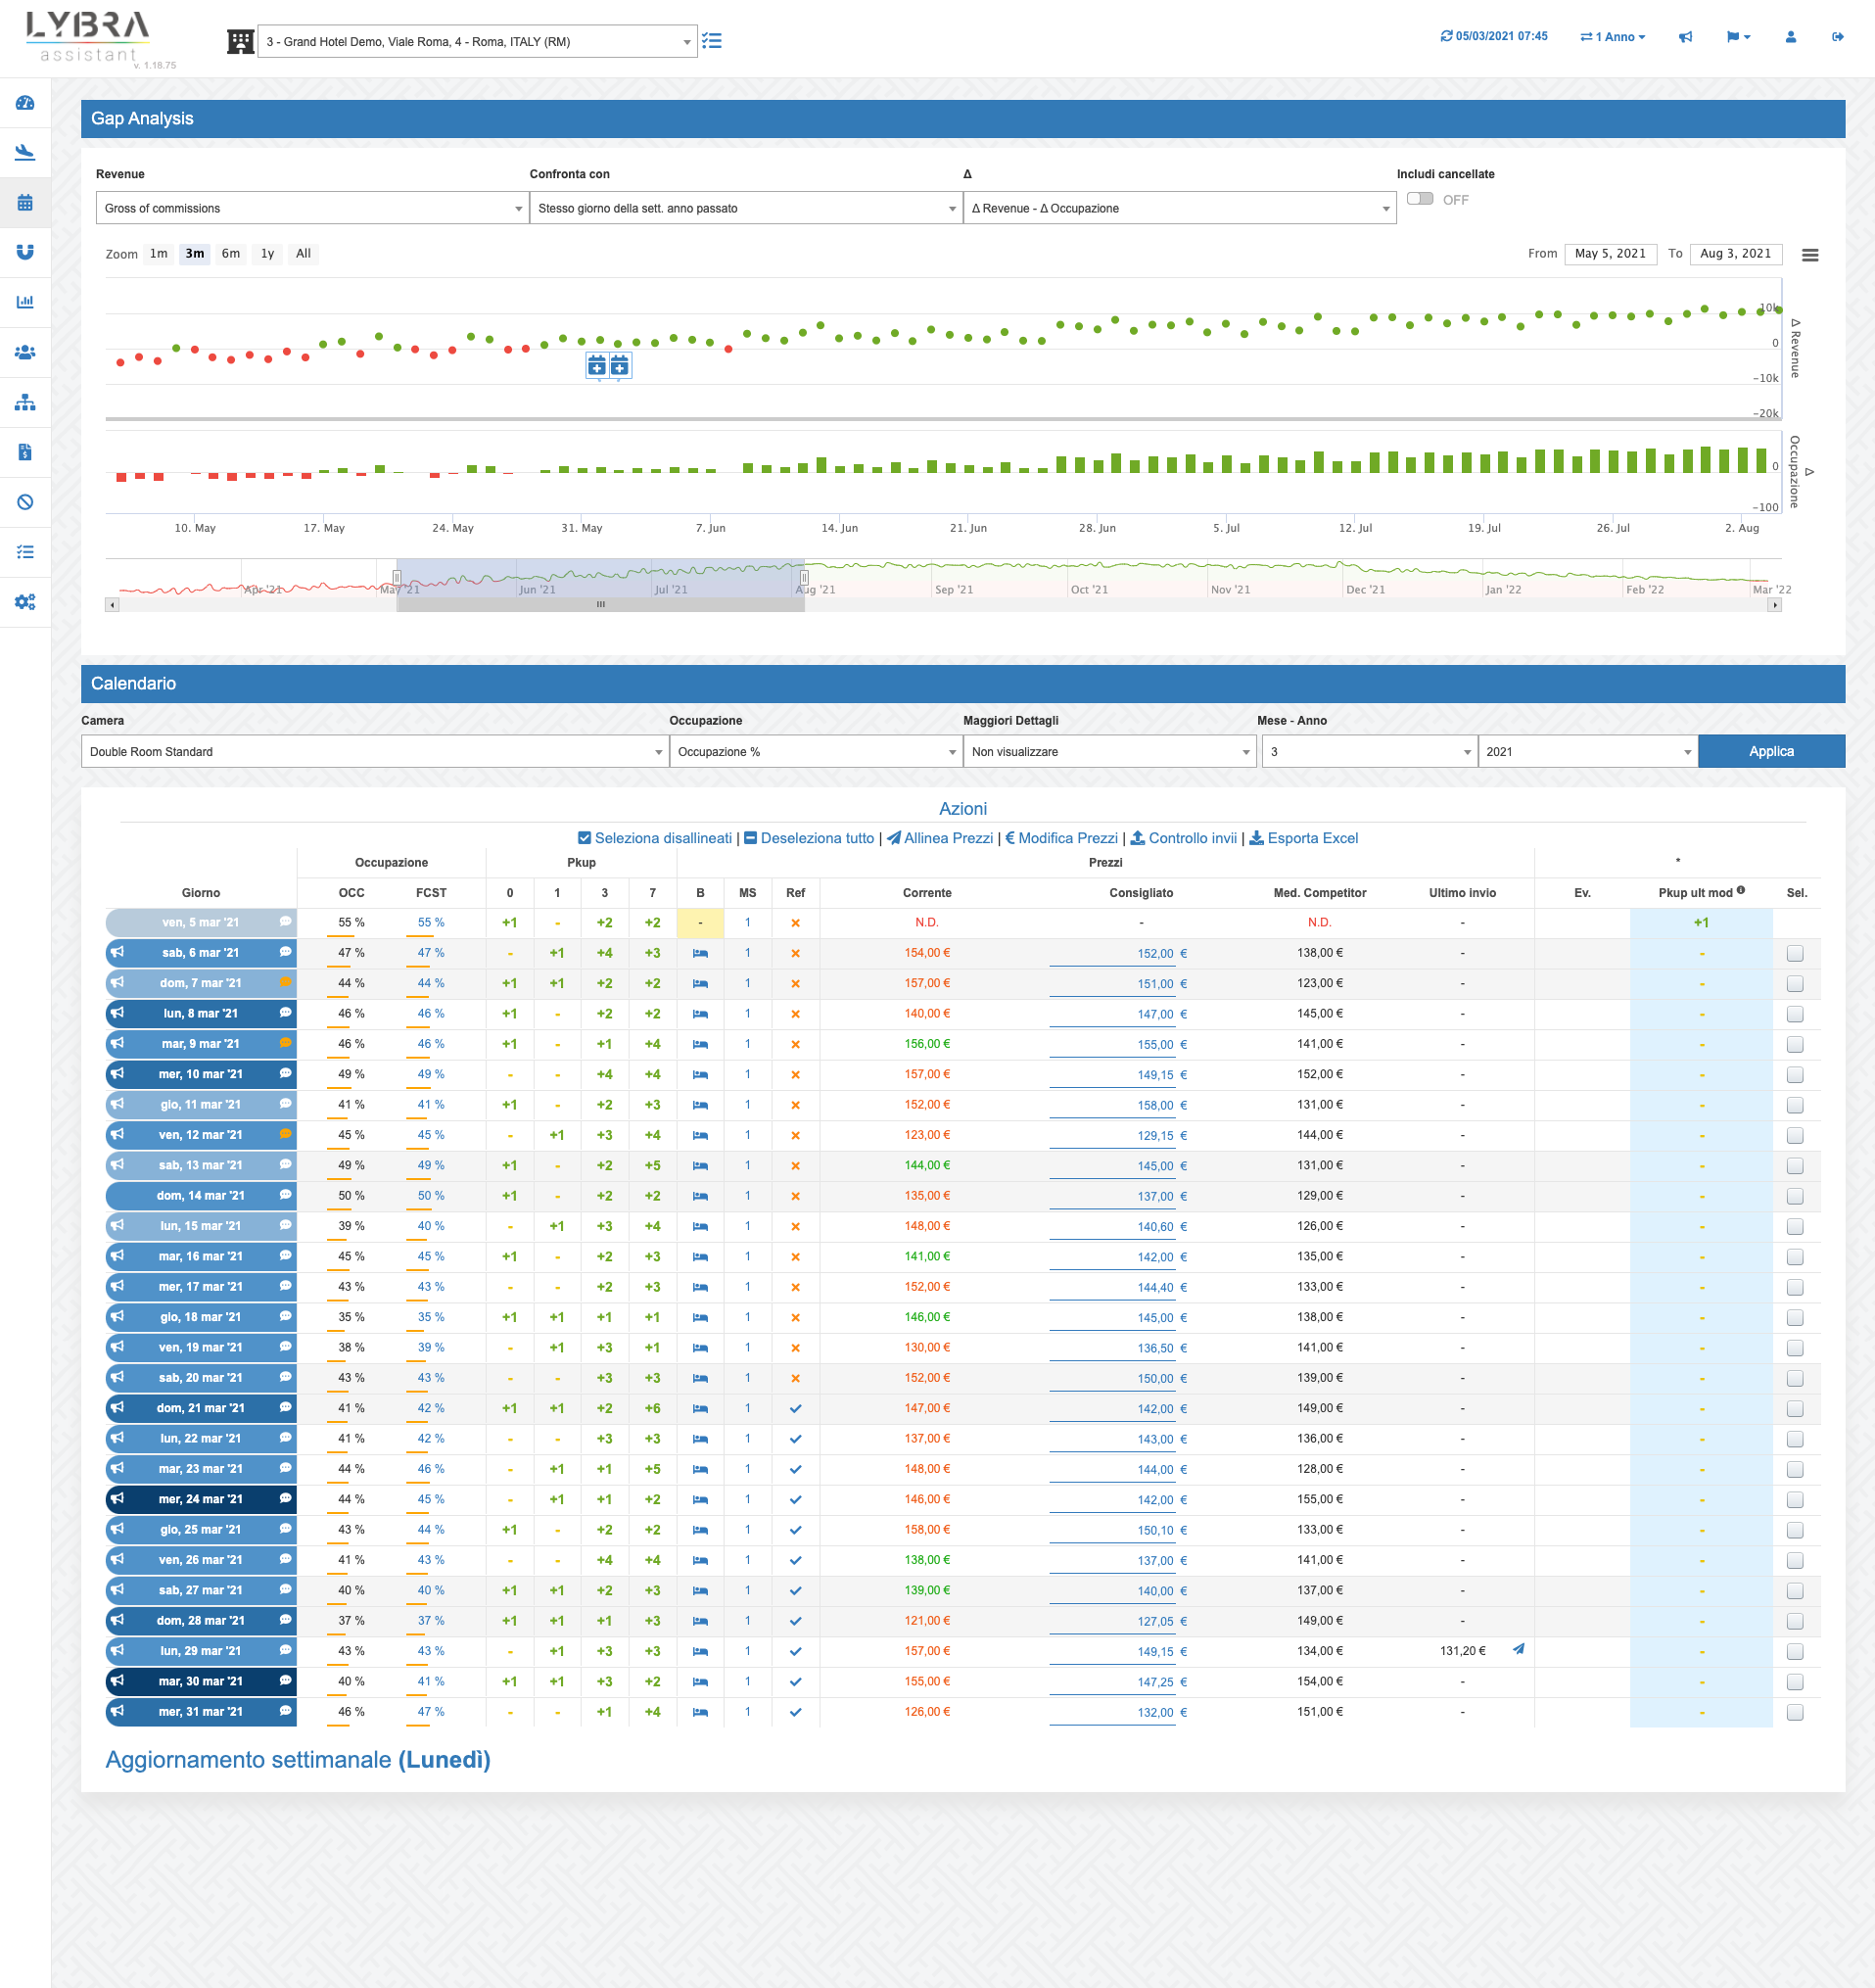Click the sign-out icon in top bar
Image resolution: width=1875 pixels, height=1988 pixels.
pyautogui.click(x=1838, y=37)
